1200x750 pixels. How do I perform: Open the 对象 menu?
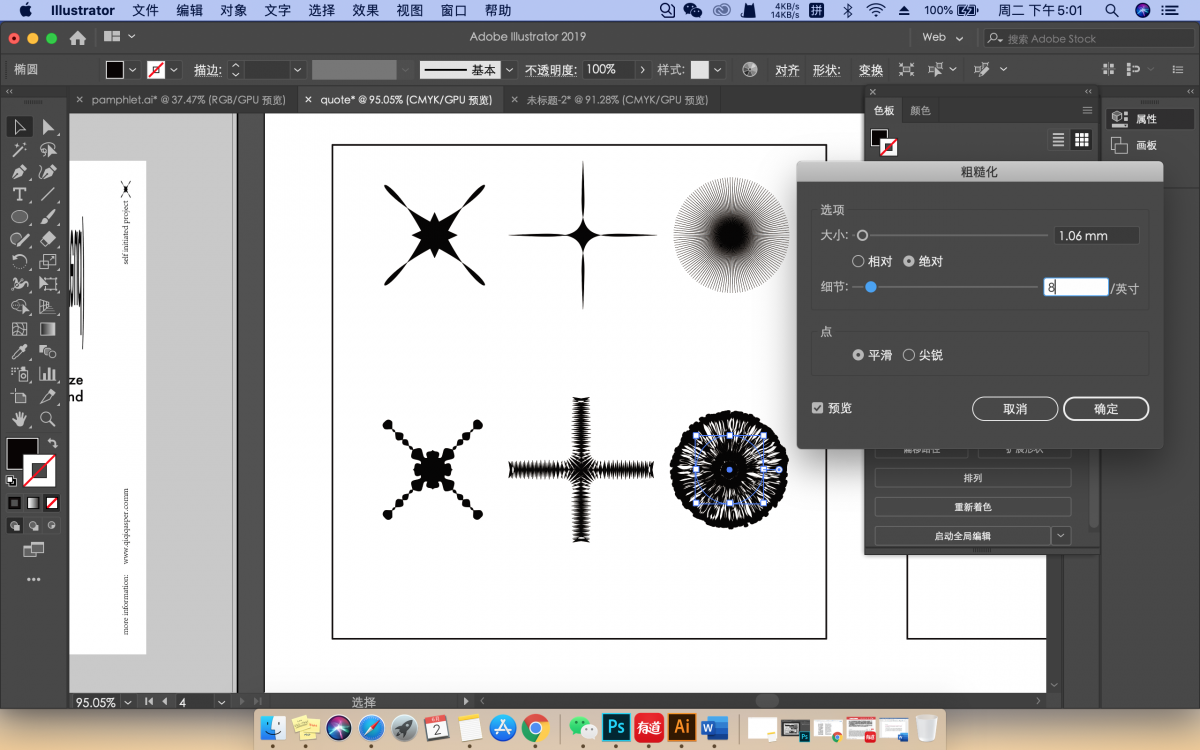(233, 10)
